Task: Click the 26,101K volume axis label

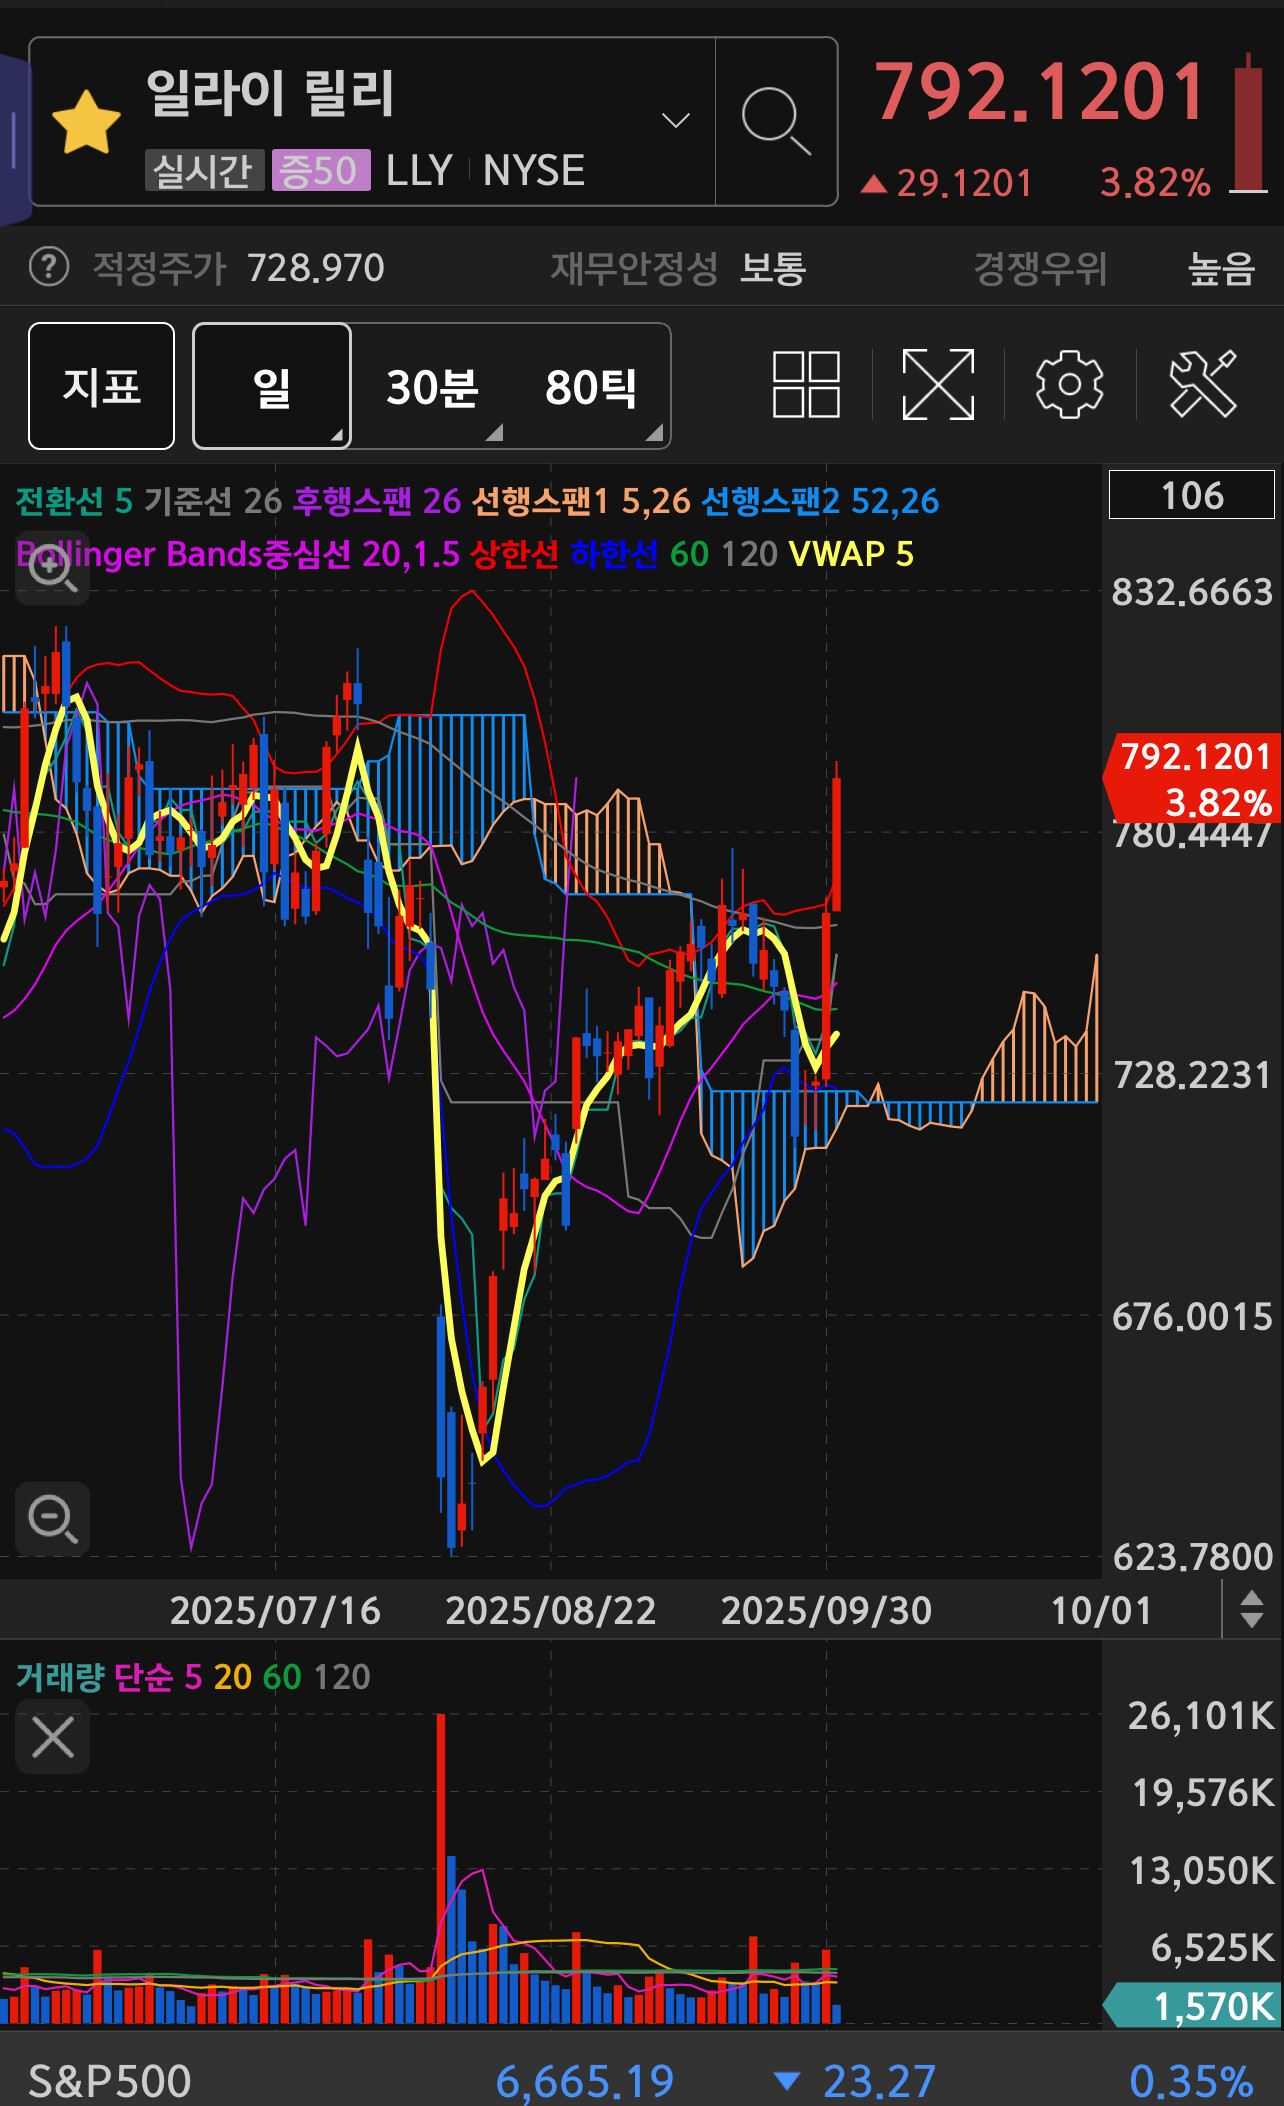Action: (x=1201, y=1716)
